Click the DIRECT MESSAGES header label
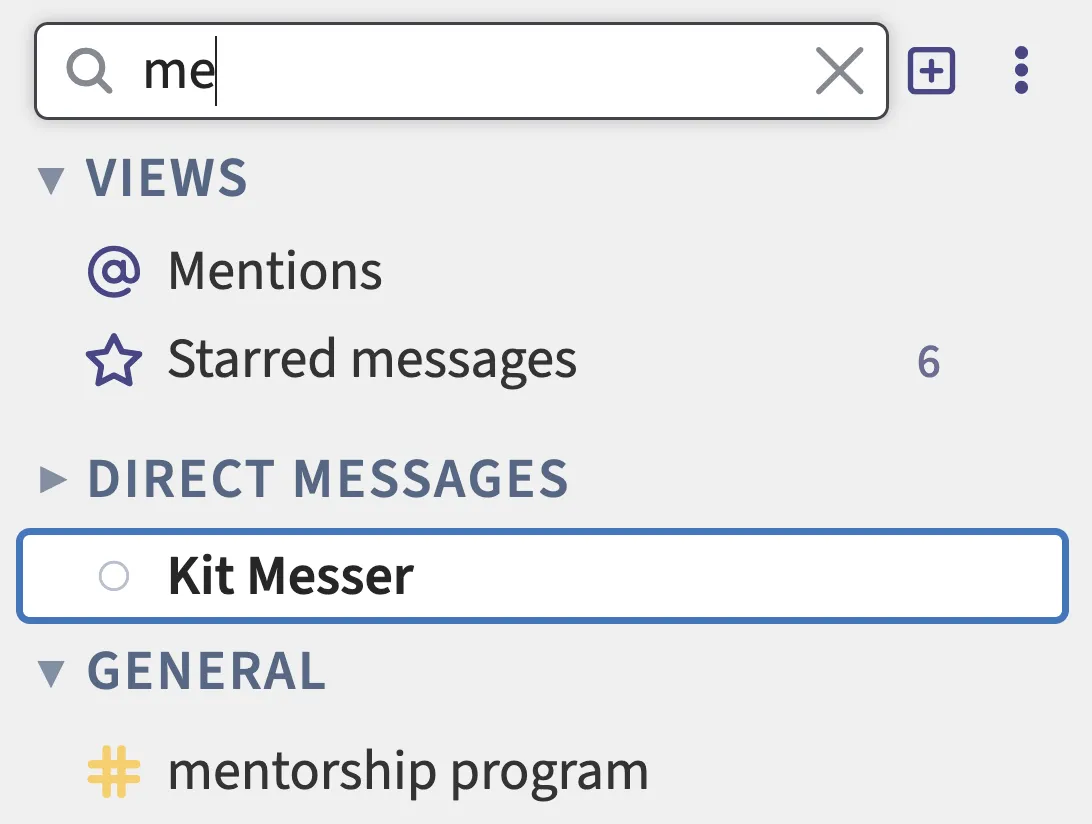The width and height of the screenshot is (1092, 824). 328,479
